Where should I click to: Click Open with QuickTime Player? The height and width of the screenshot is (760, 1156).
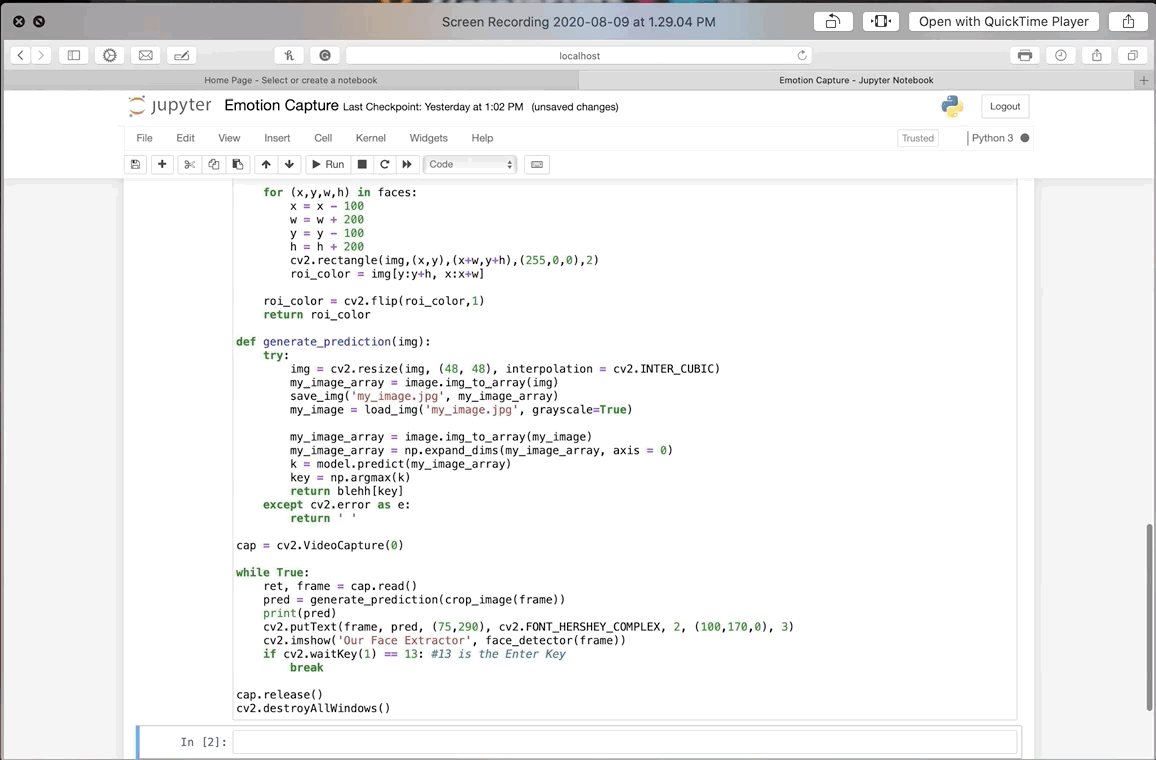pos(1003,21)
